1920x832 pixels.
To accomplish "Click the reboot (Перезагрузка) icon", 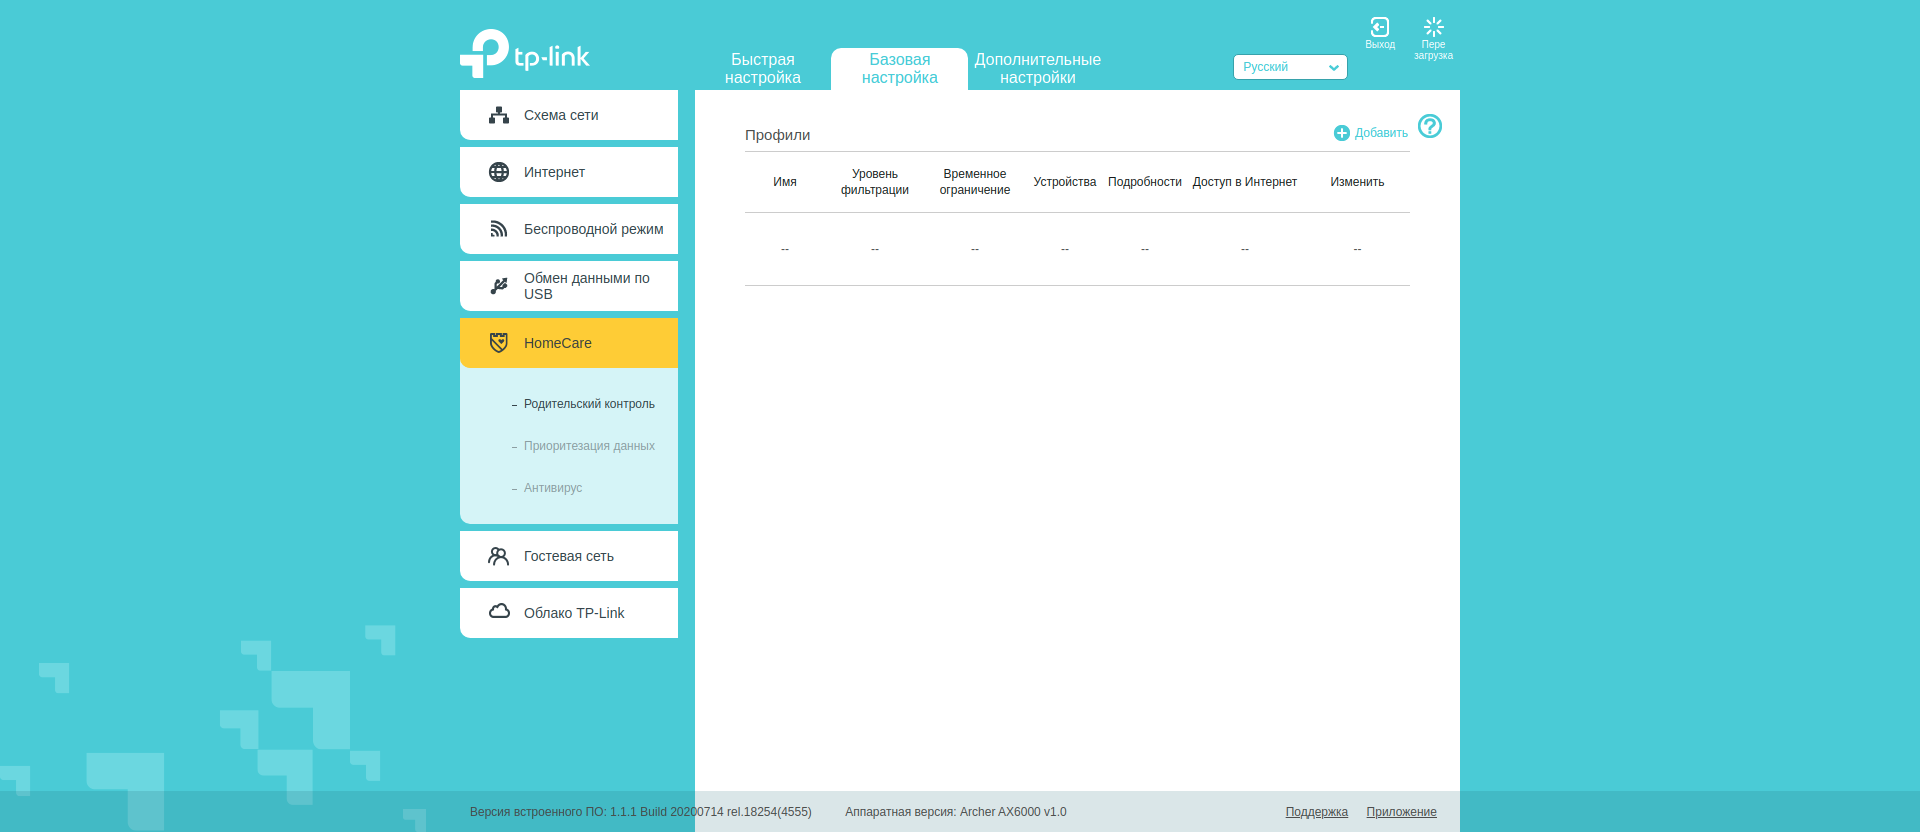I will point(1433,28).
